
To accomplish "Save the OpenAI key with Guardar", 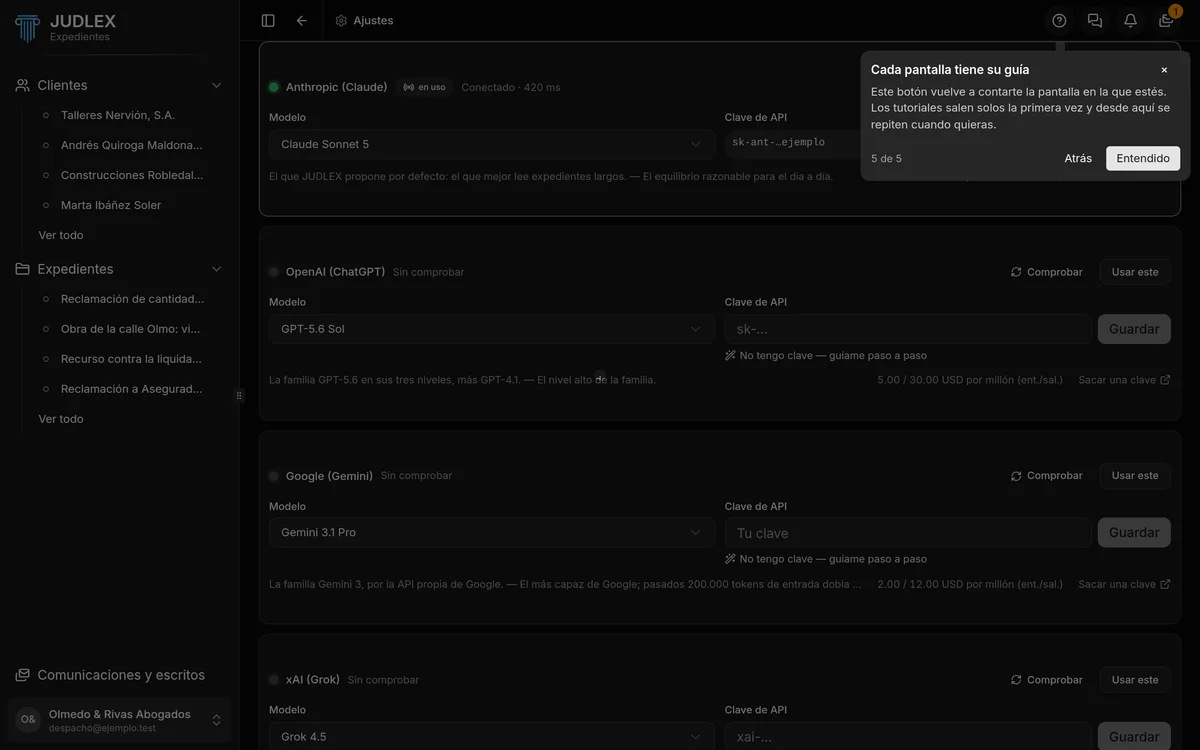I will (1134, 329).
